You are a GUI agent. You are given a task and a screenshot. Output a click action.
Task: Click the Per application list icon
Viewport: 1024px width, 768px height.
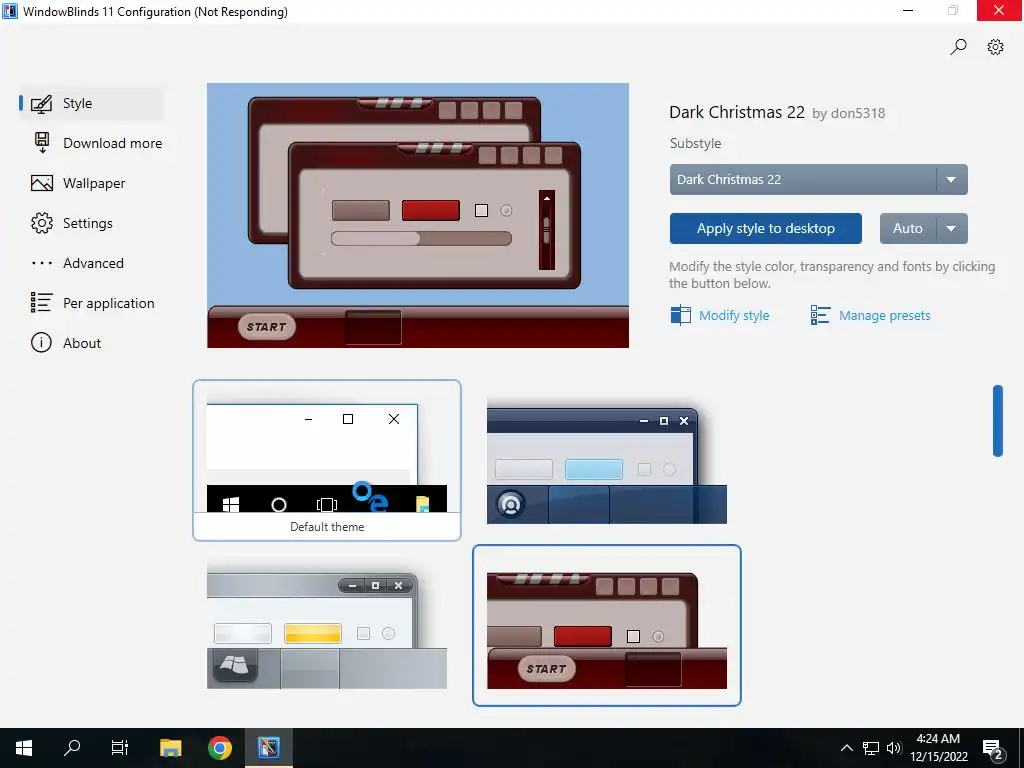coord(42,303)
